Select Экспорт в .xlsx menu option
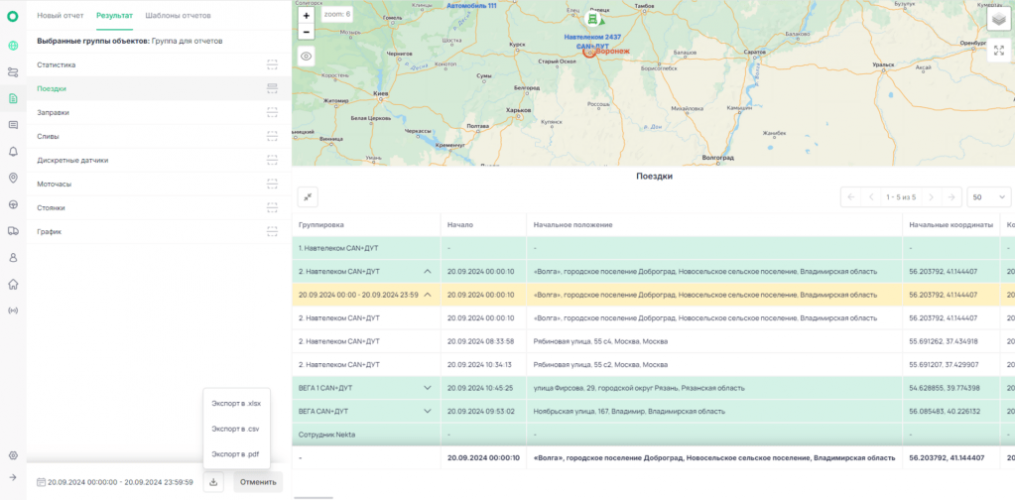 236,403
